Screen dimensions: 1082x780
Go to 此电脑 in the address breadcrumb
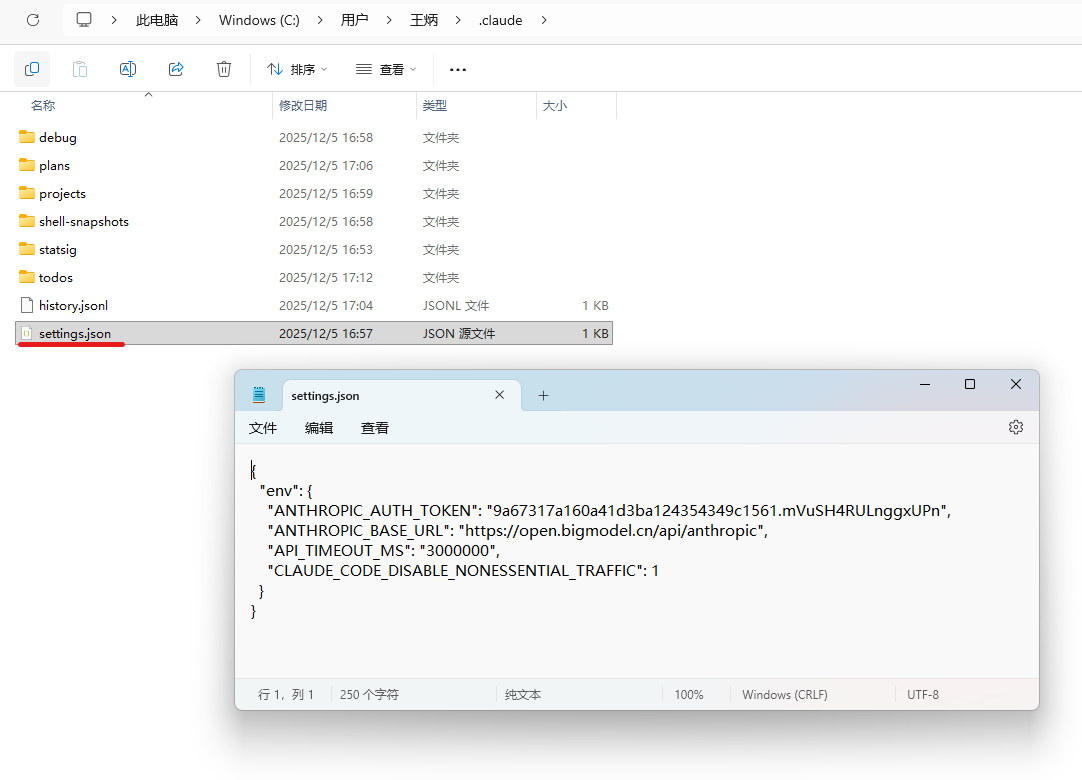pyautogui.click(x=157, y=20)
